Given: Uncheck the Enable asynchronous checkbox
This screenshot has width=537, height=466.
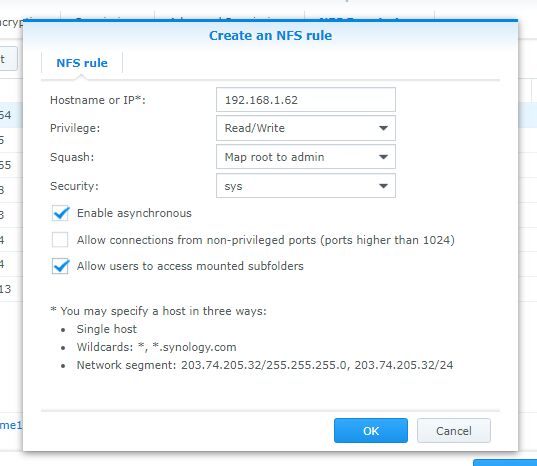Looking at the screenshot, I should (x=60, y=213).
